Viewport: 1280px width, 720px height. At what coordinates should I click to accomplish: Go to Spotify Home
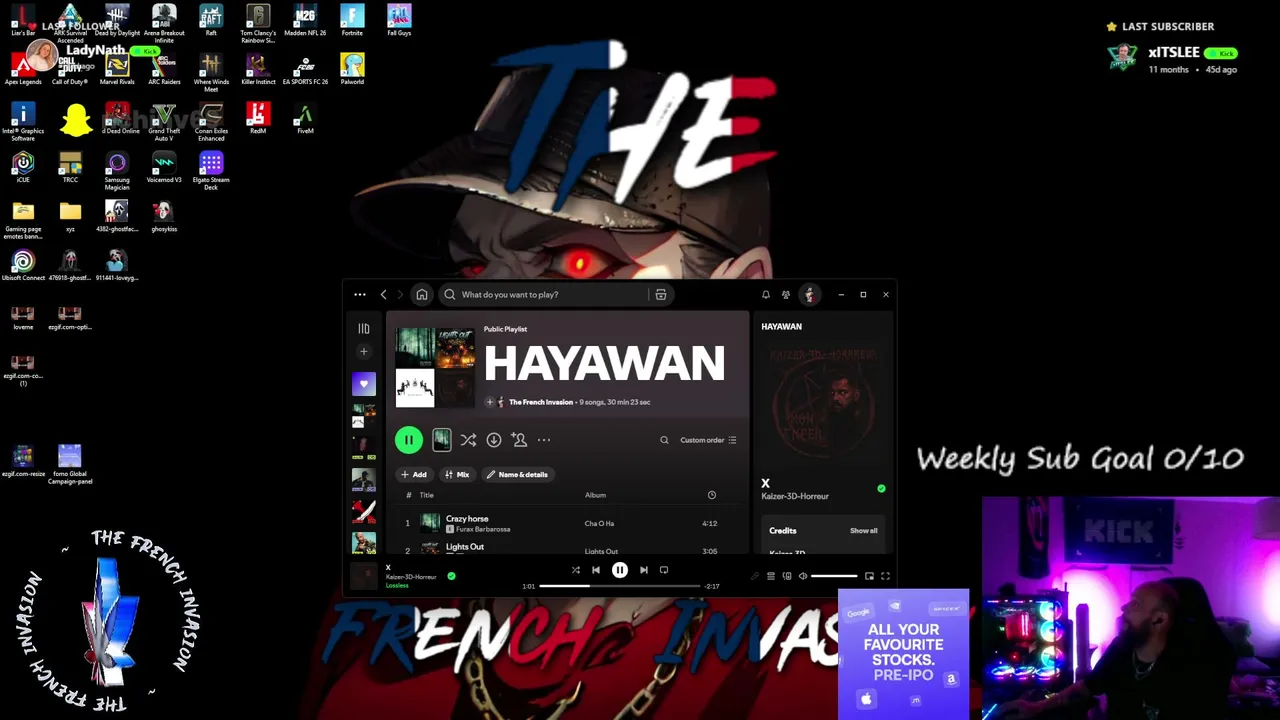422,295
